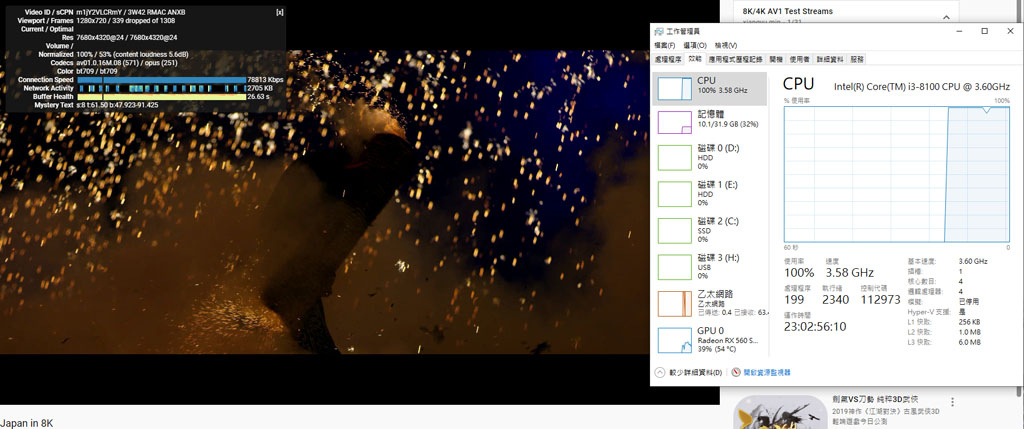Viewport: 1024px width, 429px height.
Task: Click the base speed value 3.60 GHz
Action: click(x=973, y=261)
